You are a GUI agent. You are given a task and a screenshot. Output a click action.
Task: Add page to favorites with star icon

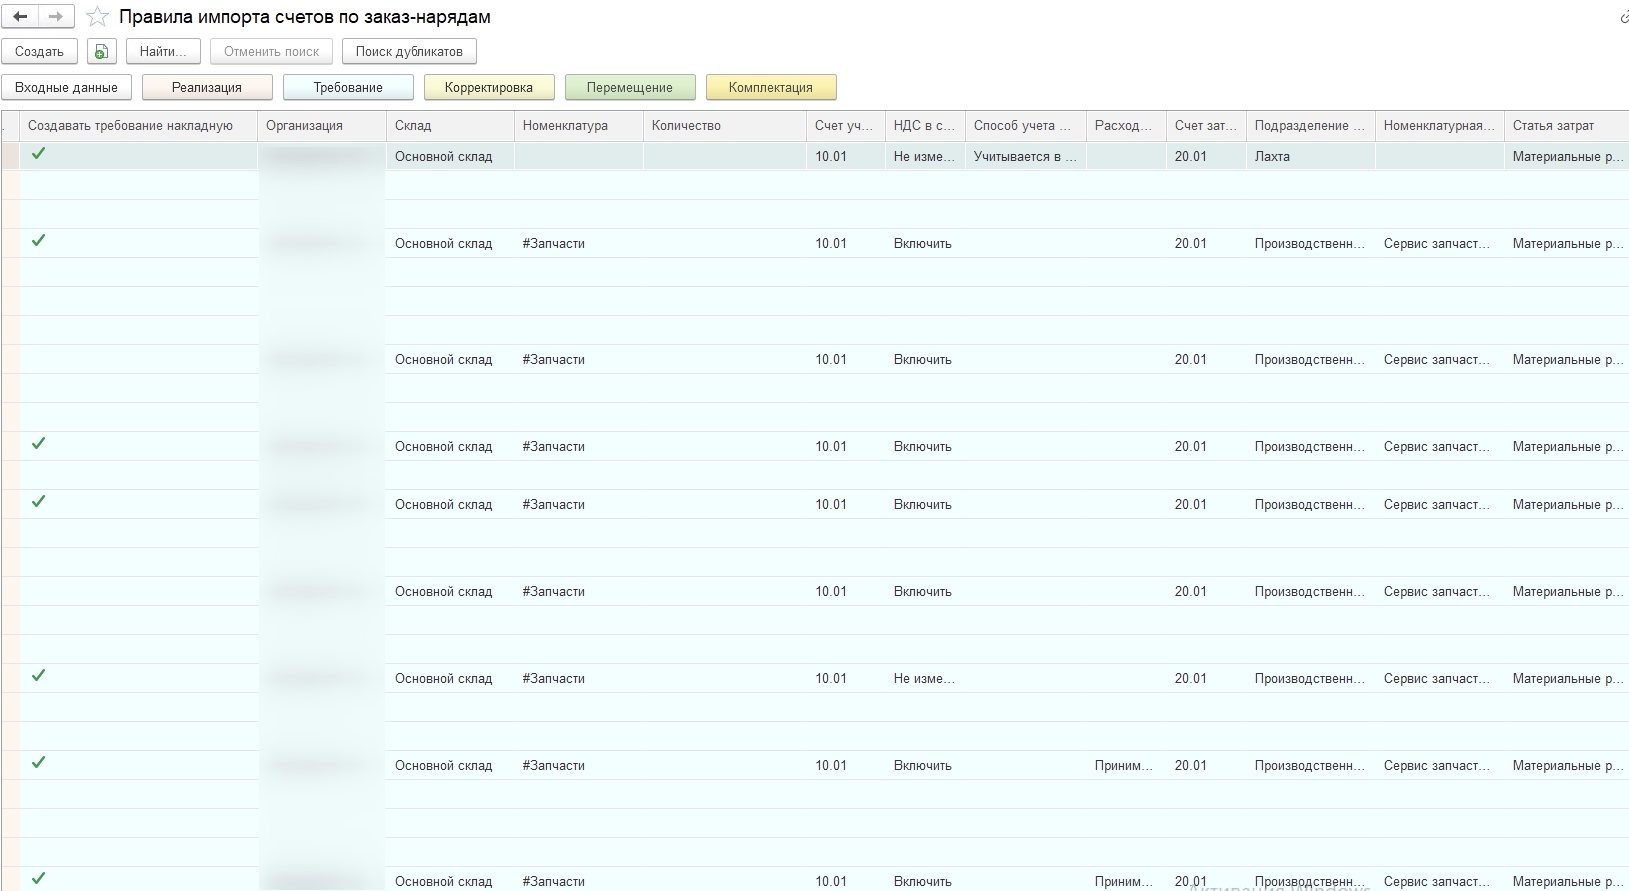click(x=97, y=17)
